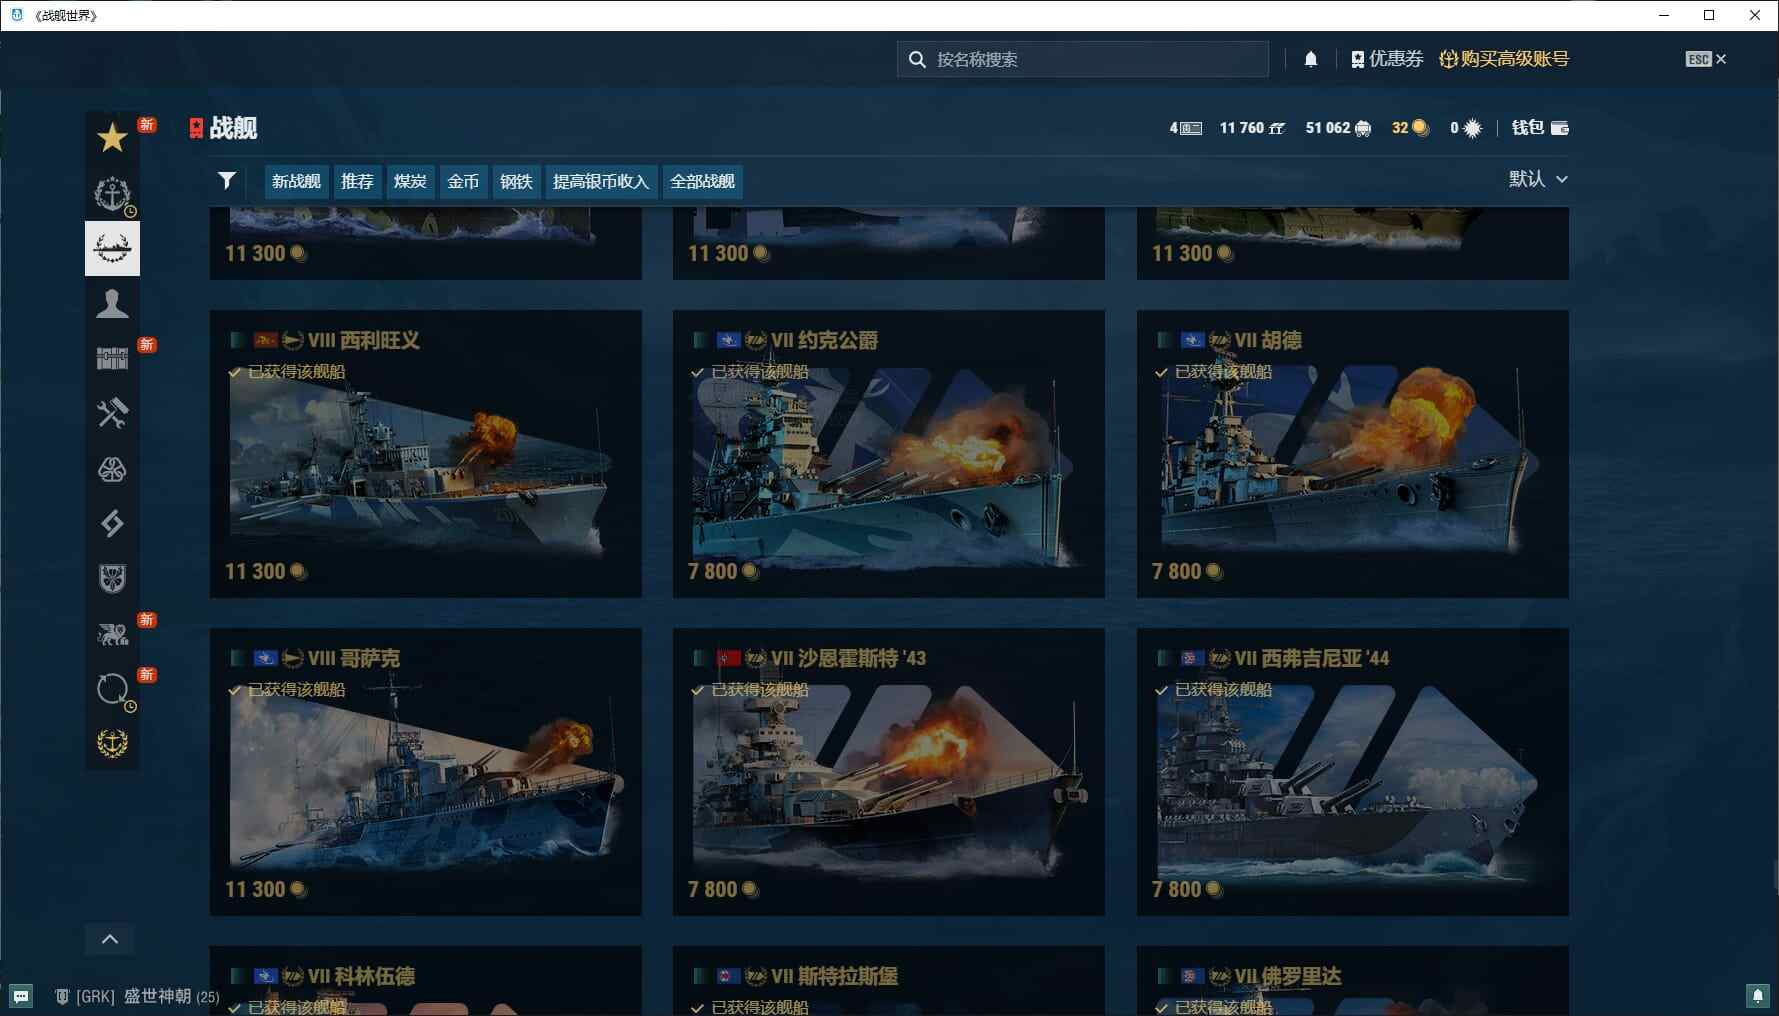Close the armory with ESC X button
Screen dimensions: 1779x1016
[1706, 59]
